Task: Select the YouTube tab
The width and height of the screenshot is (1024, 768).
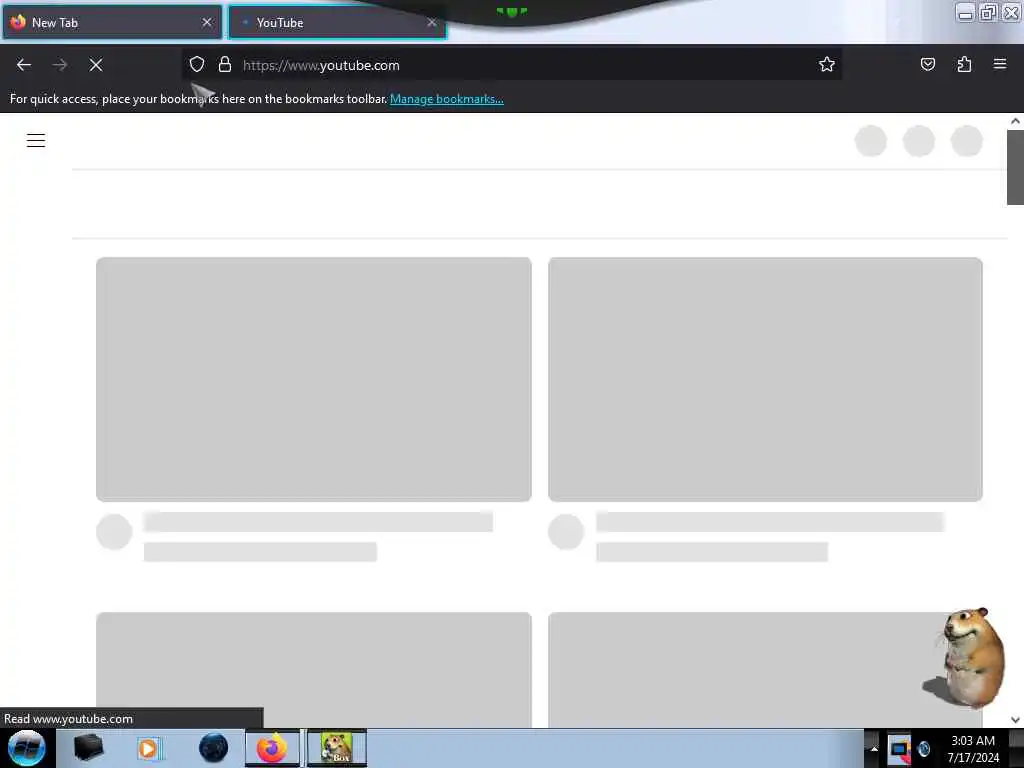Action: [337, 22]
